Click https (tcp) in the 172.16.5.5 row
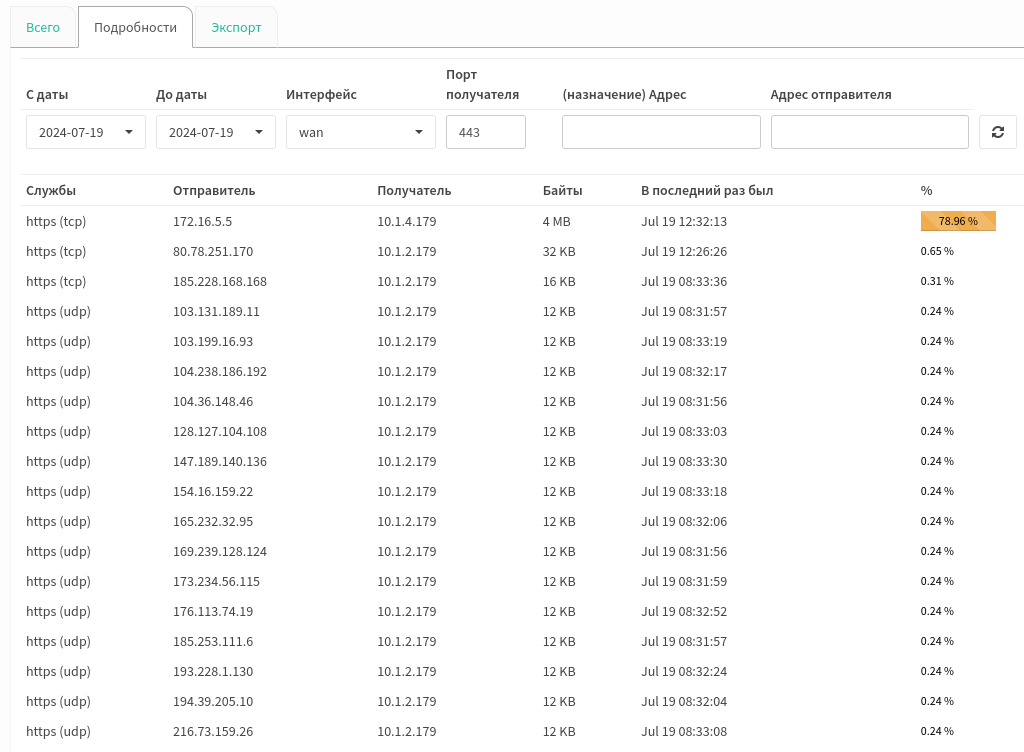The height and width of the screenshot is (752, 1024). pos(56,221)
